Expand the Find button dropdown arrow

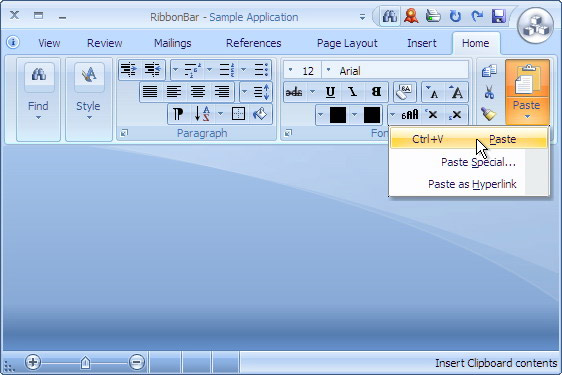tap(38, 118)
